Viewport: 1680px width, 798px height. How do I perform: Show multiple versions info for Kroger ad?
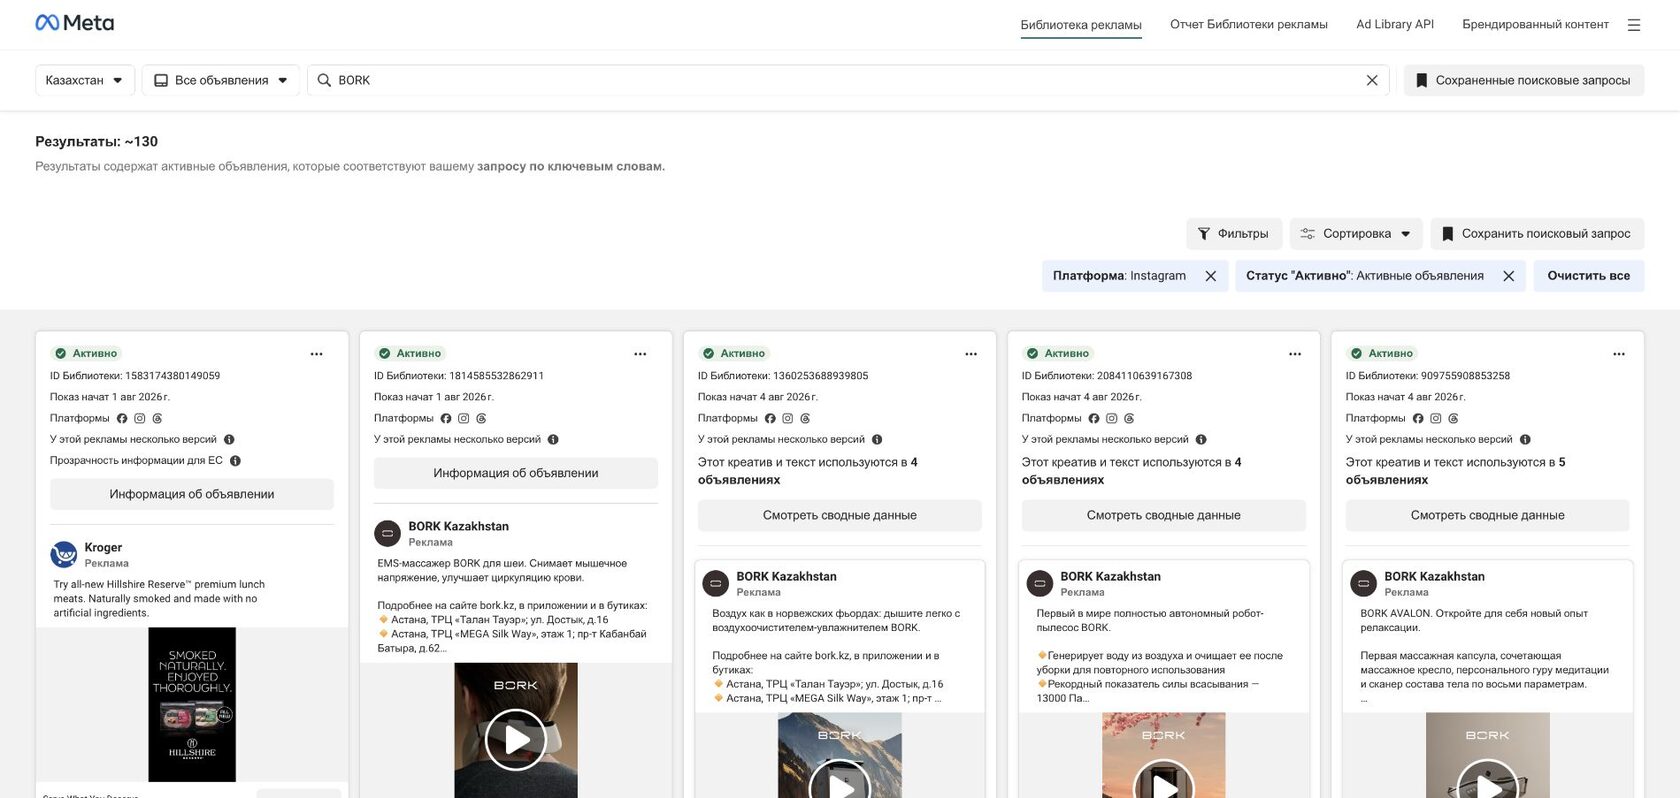click(229, 439)
